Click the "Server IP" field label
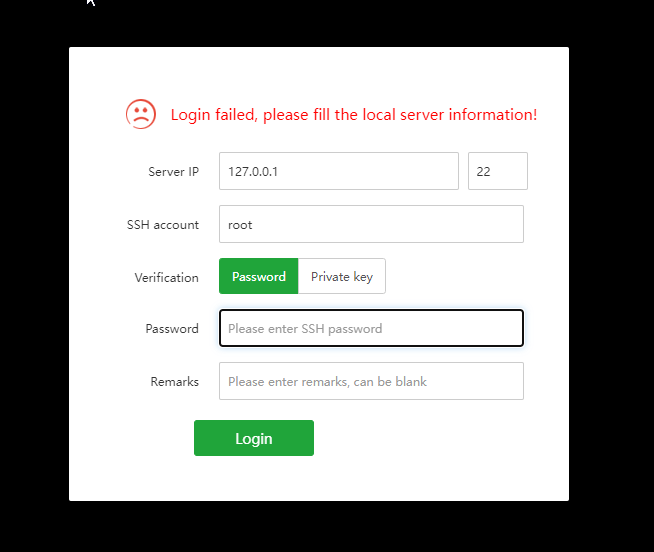 (x=173, y=172)
